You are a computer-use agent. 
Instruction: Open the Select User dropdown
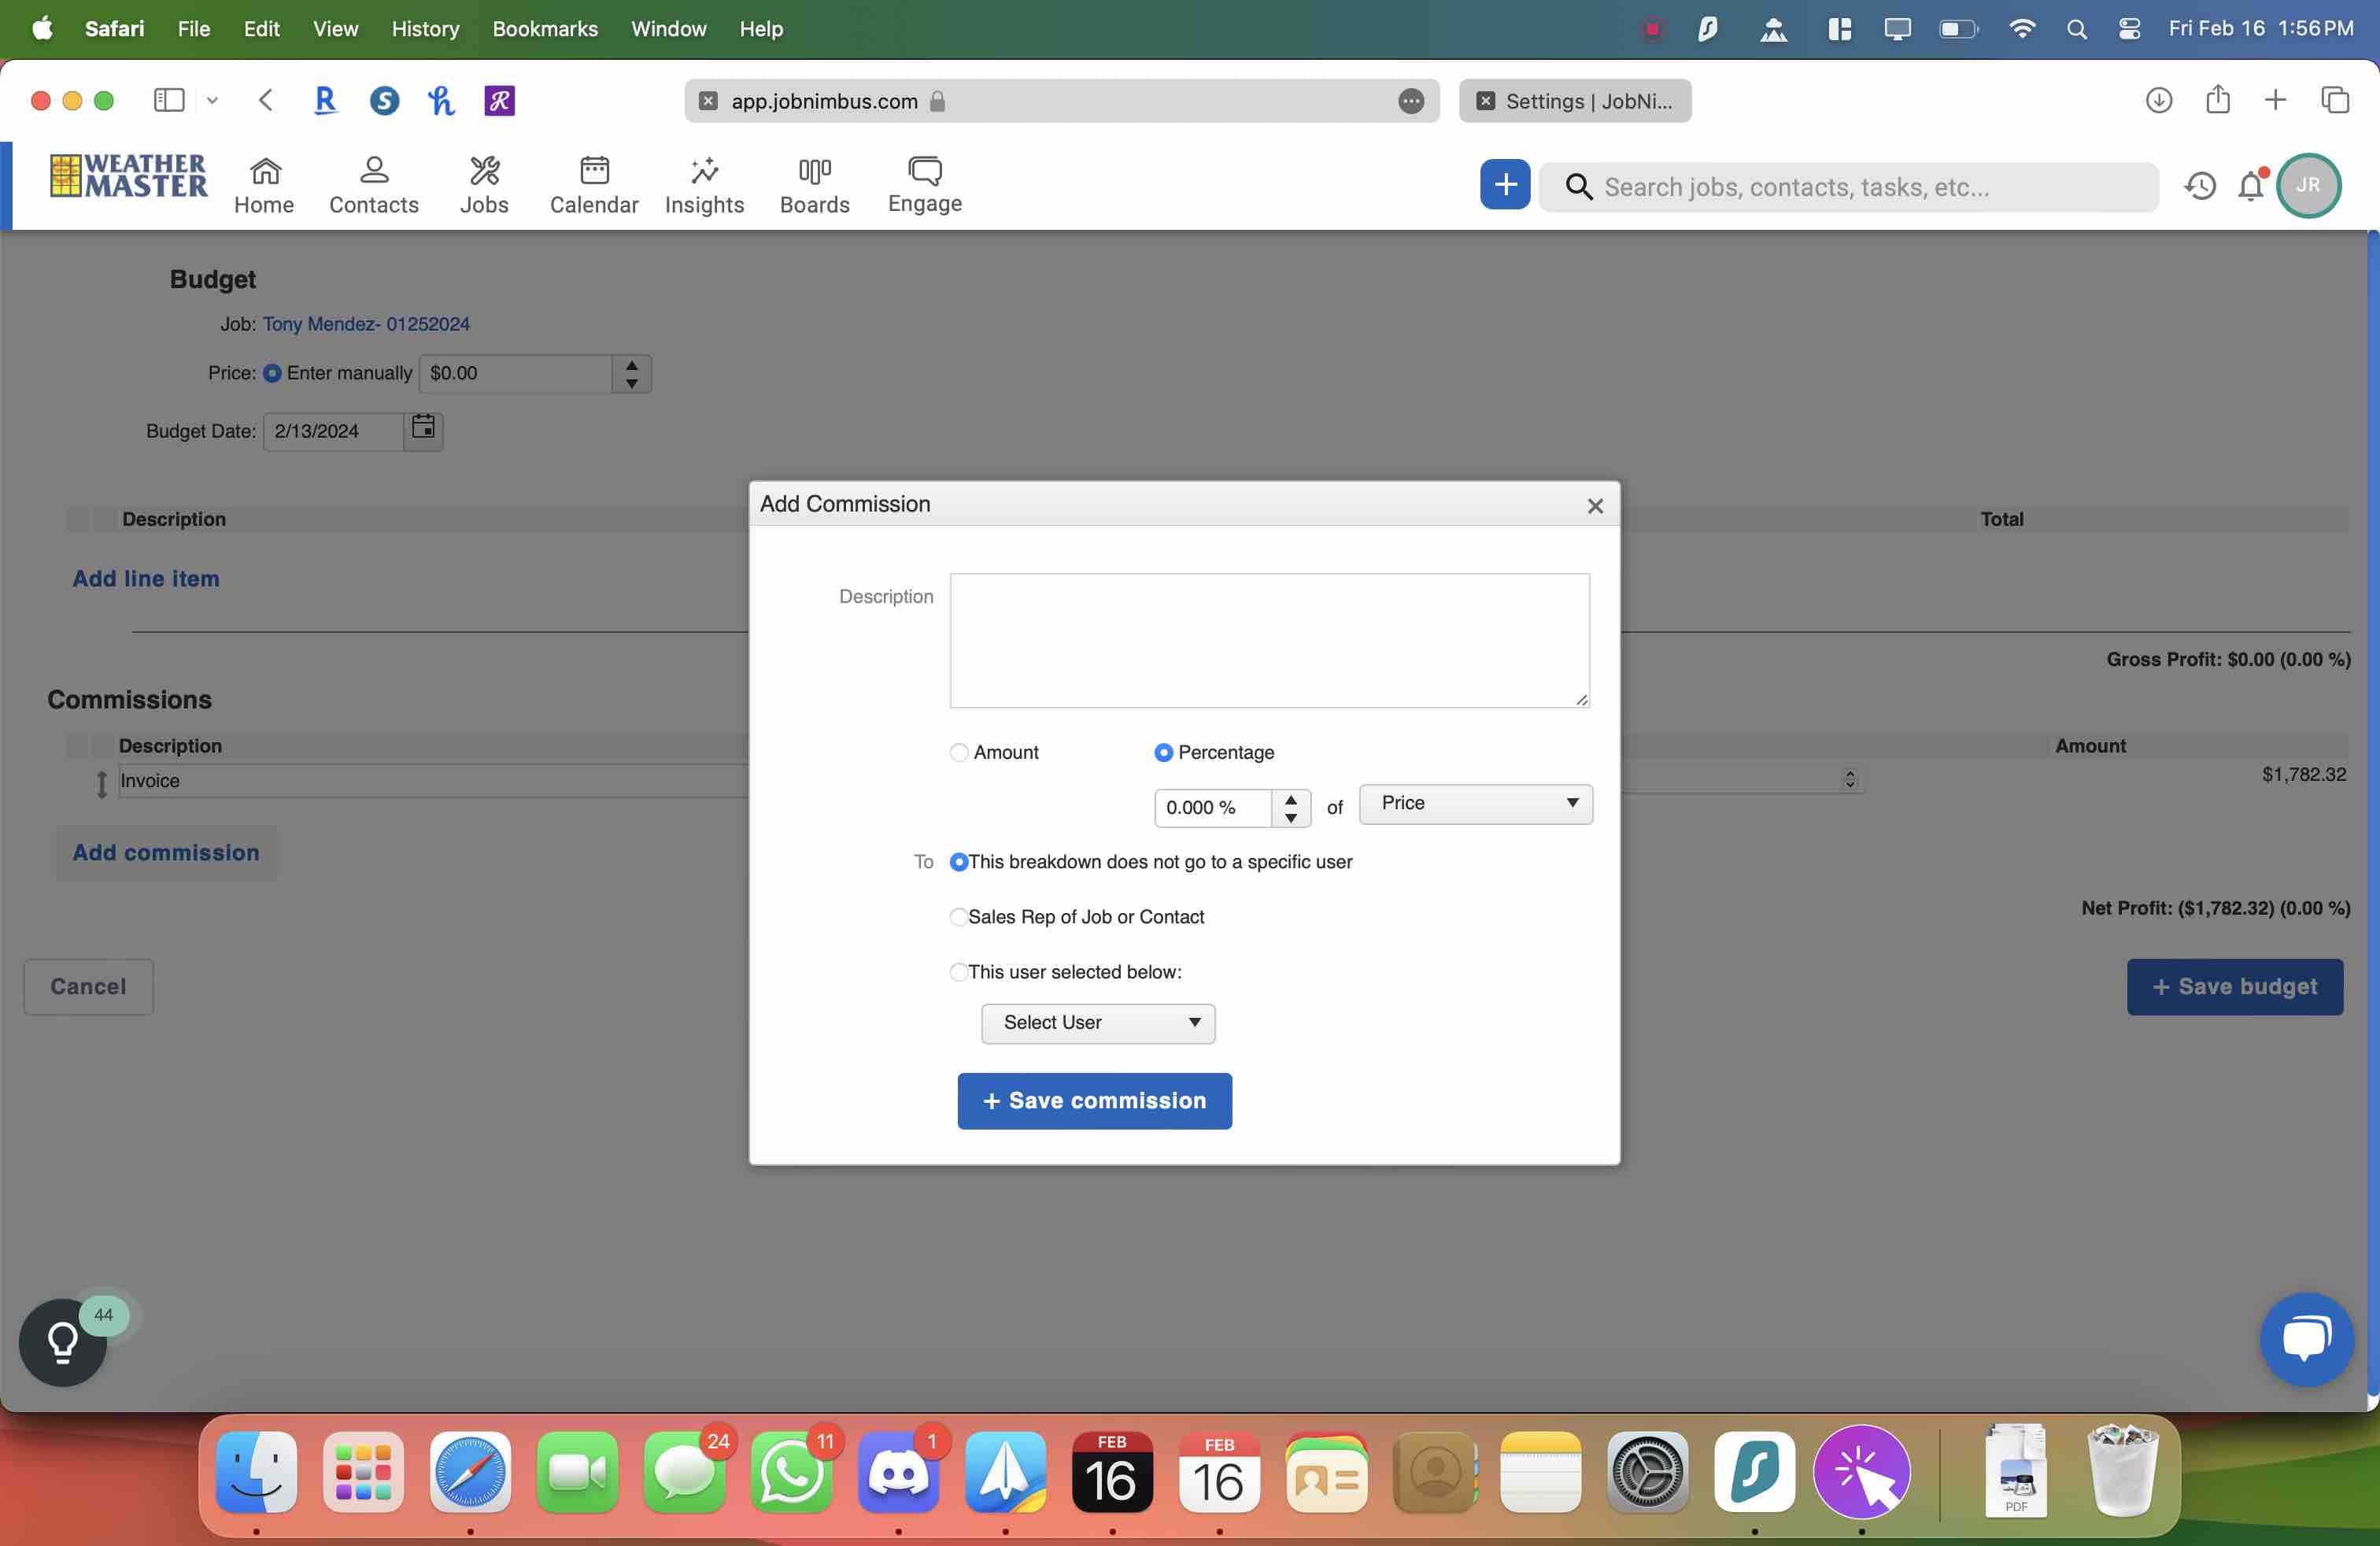click(1097, 1023)
